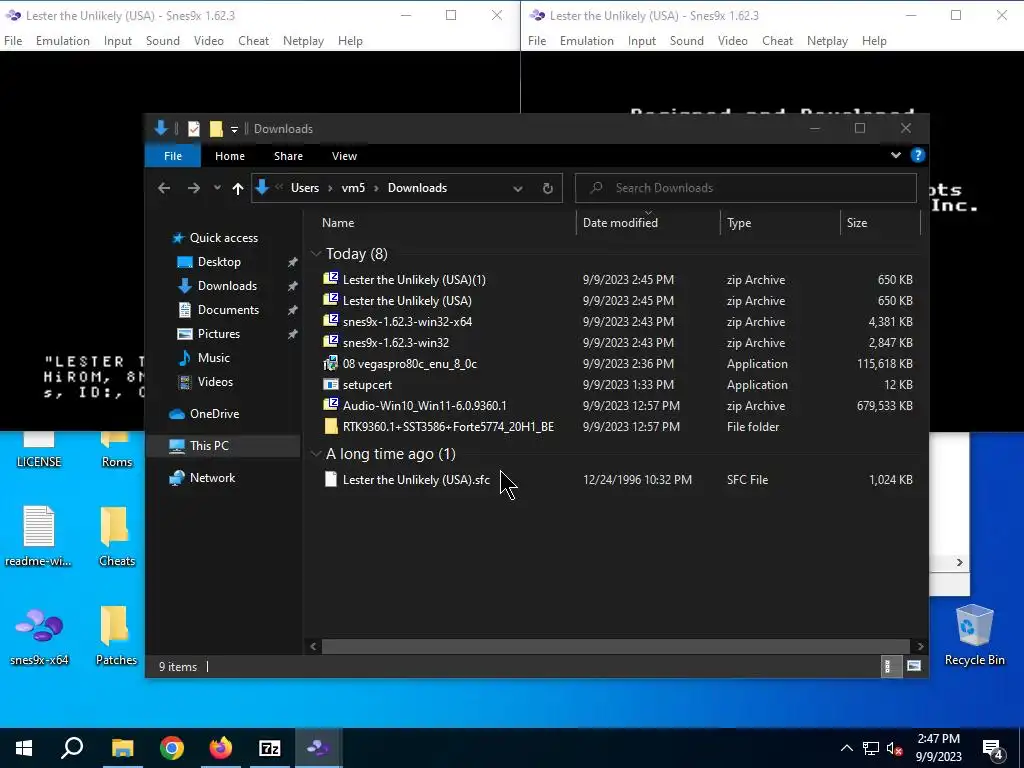1024x768 pixels.
Task: Open the recent locations dropdown arrow
Action: coord(217,188)
